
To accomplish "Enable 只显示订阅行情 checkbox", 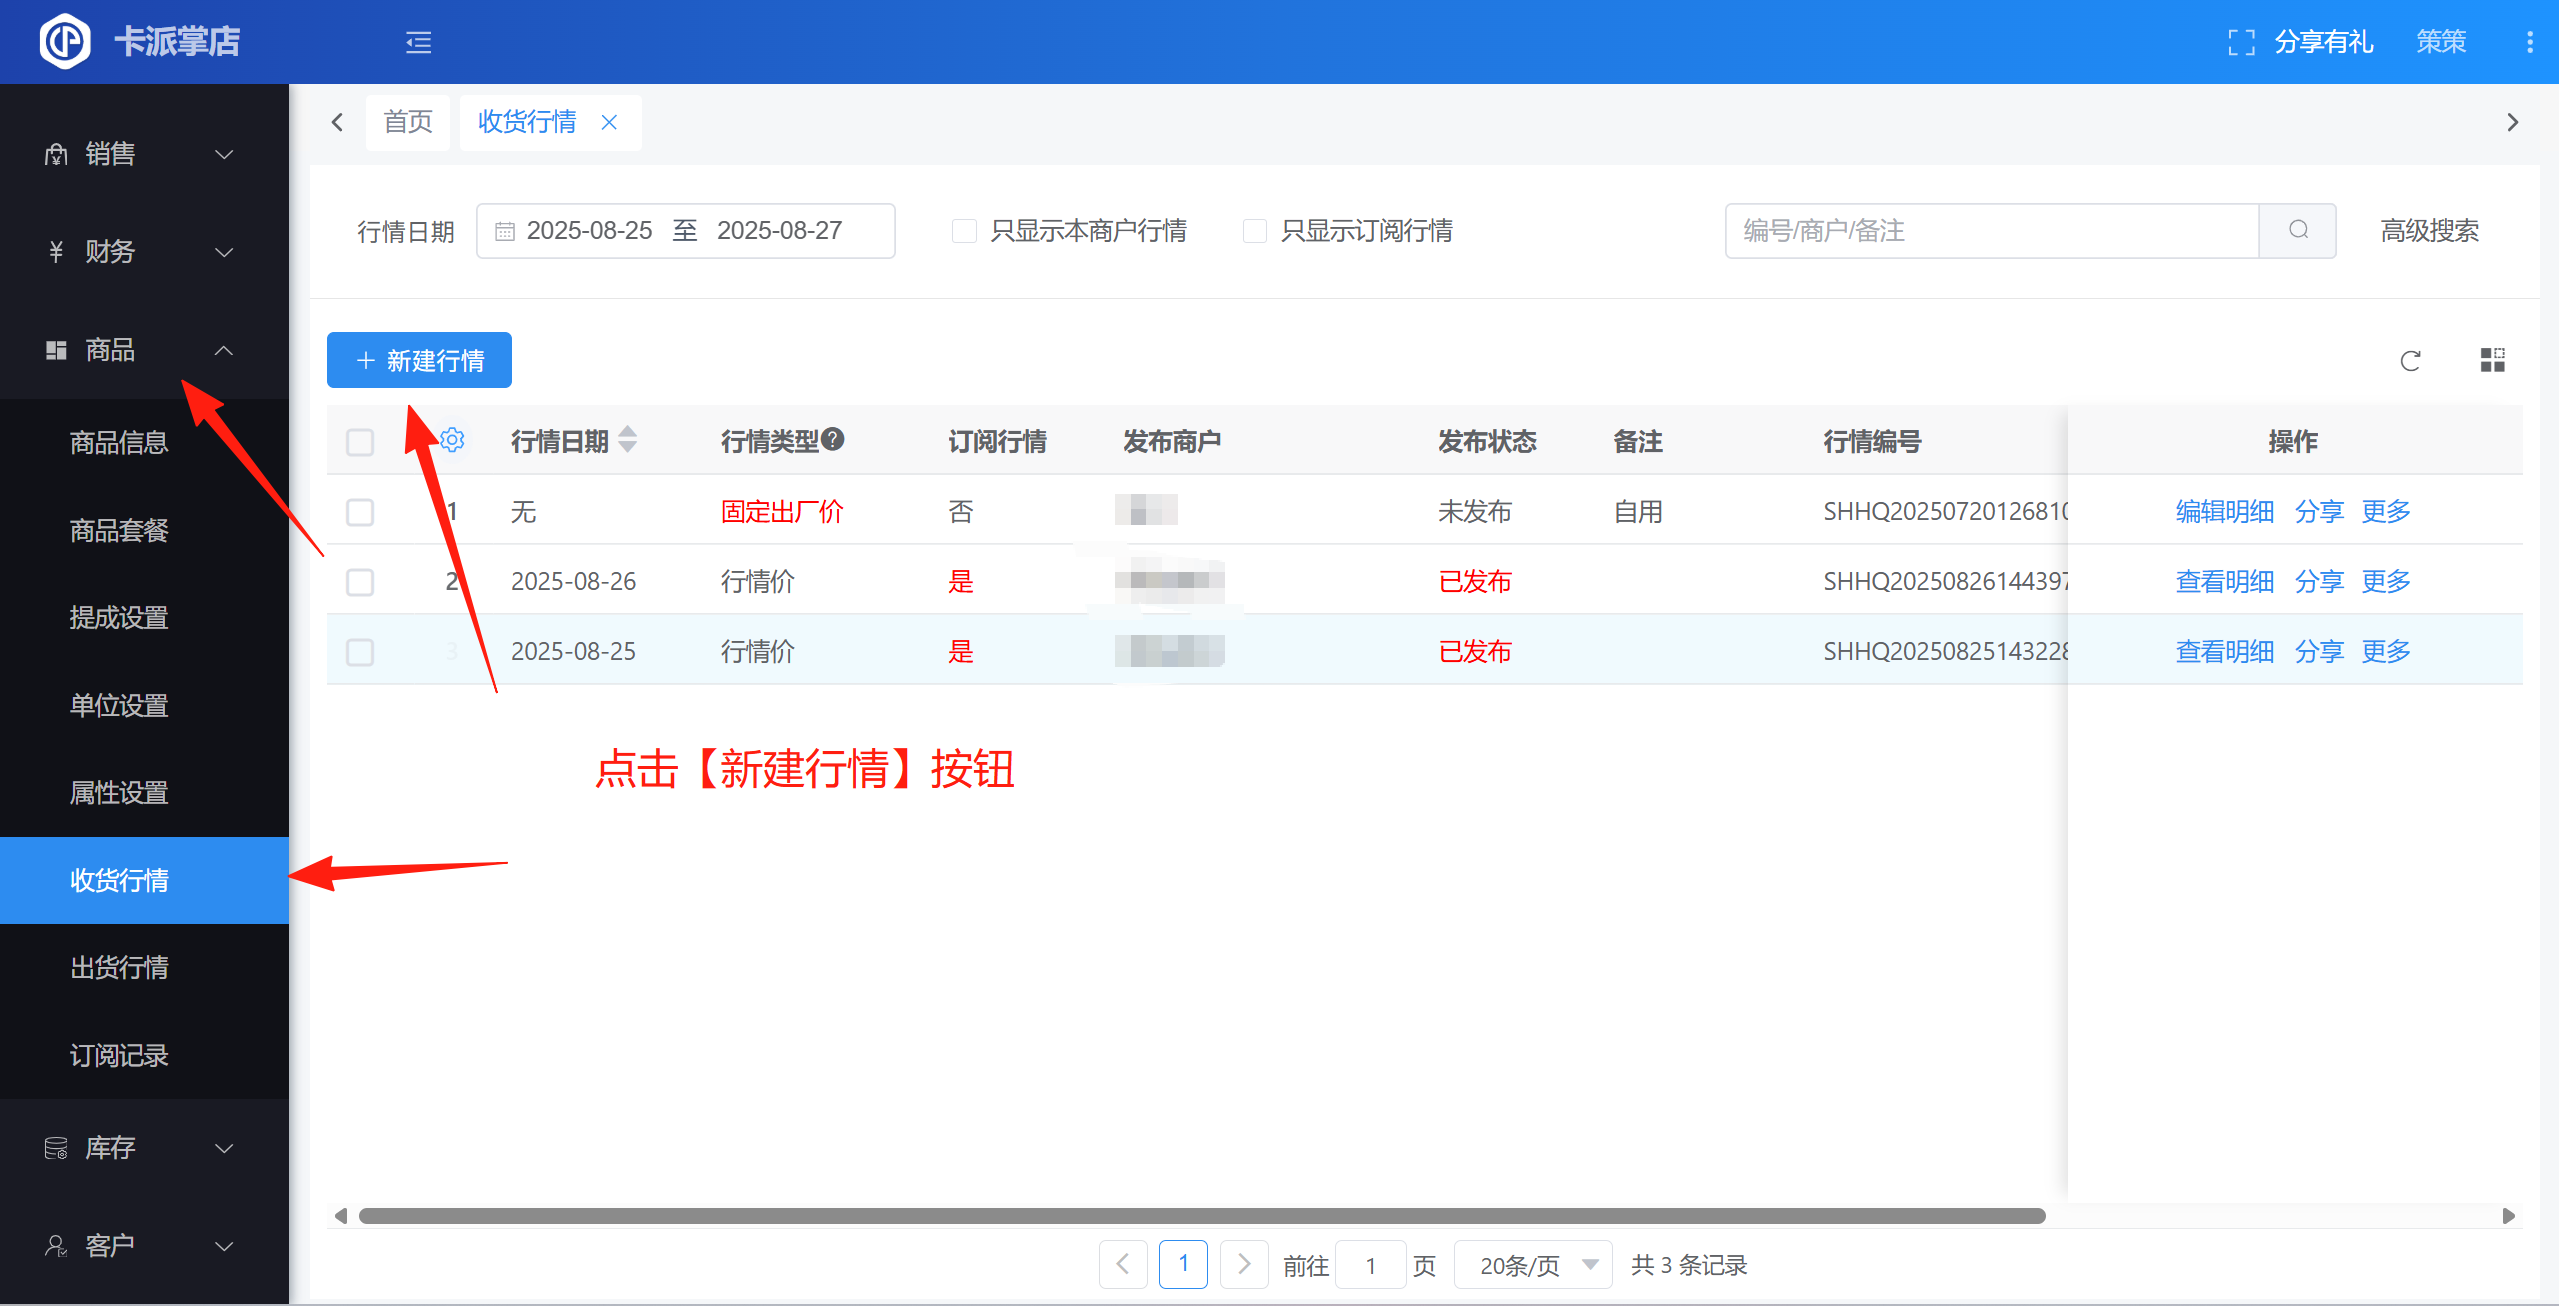I will click(x=1254, y=231).
